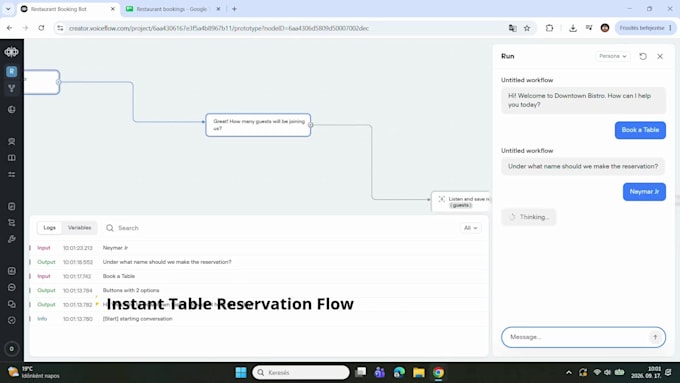This screenshot has width=680, height=383.
Task: Click the account avatar at sidebar bottom
Action: click(x=12, y=349)
